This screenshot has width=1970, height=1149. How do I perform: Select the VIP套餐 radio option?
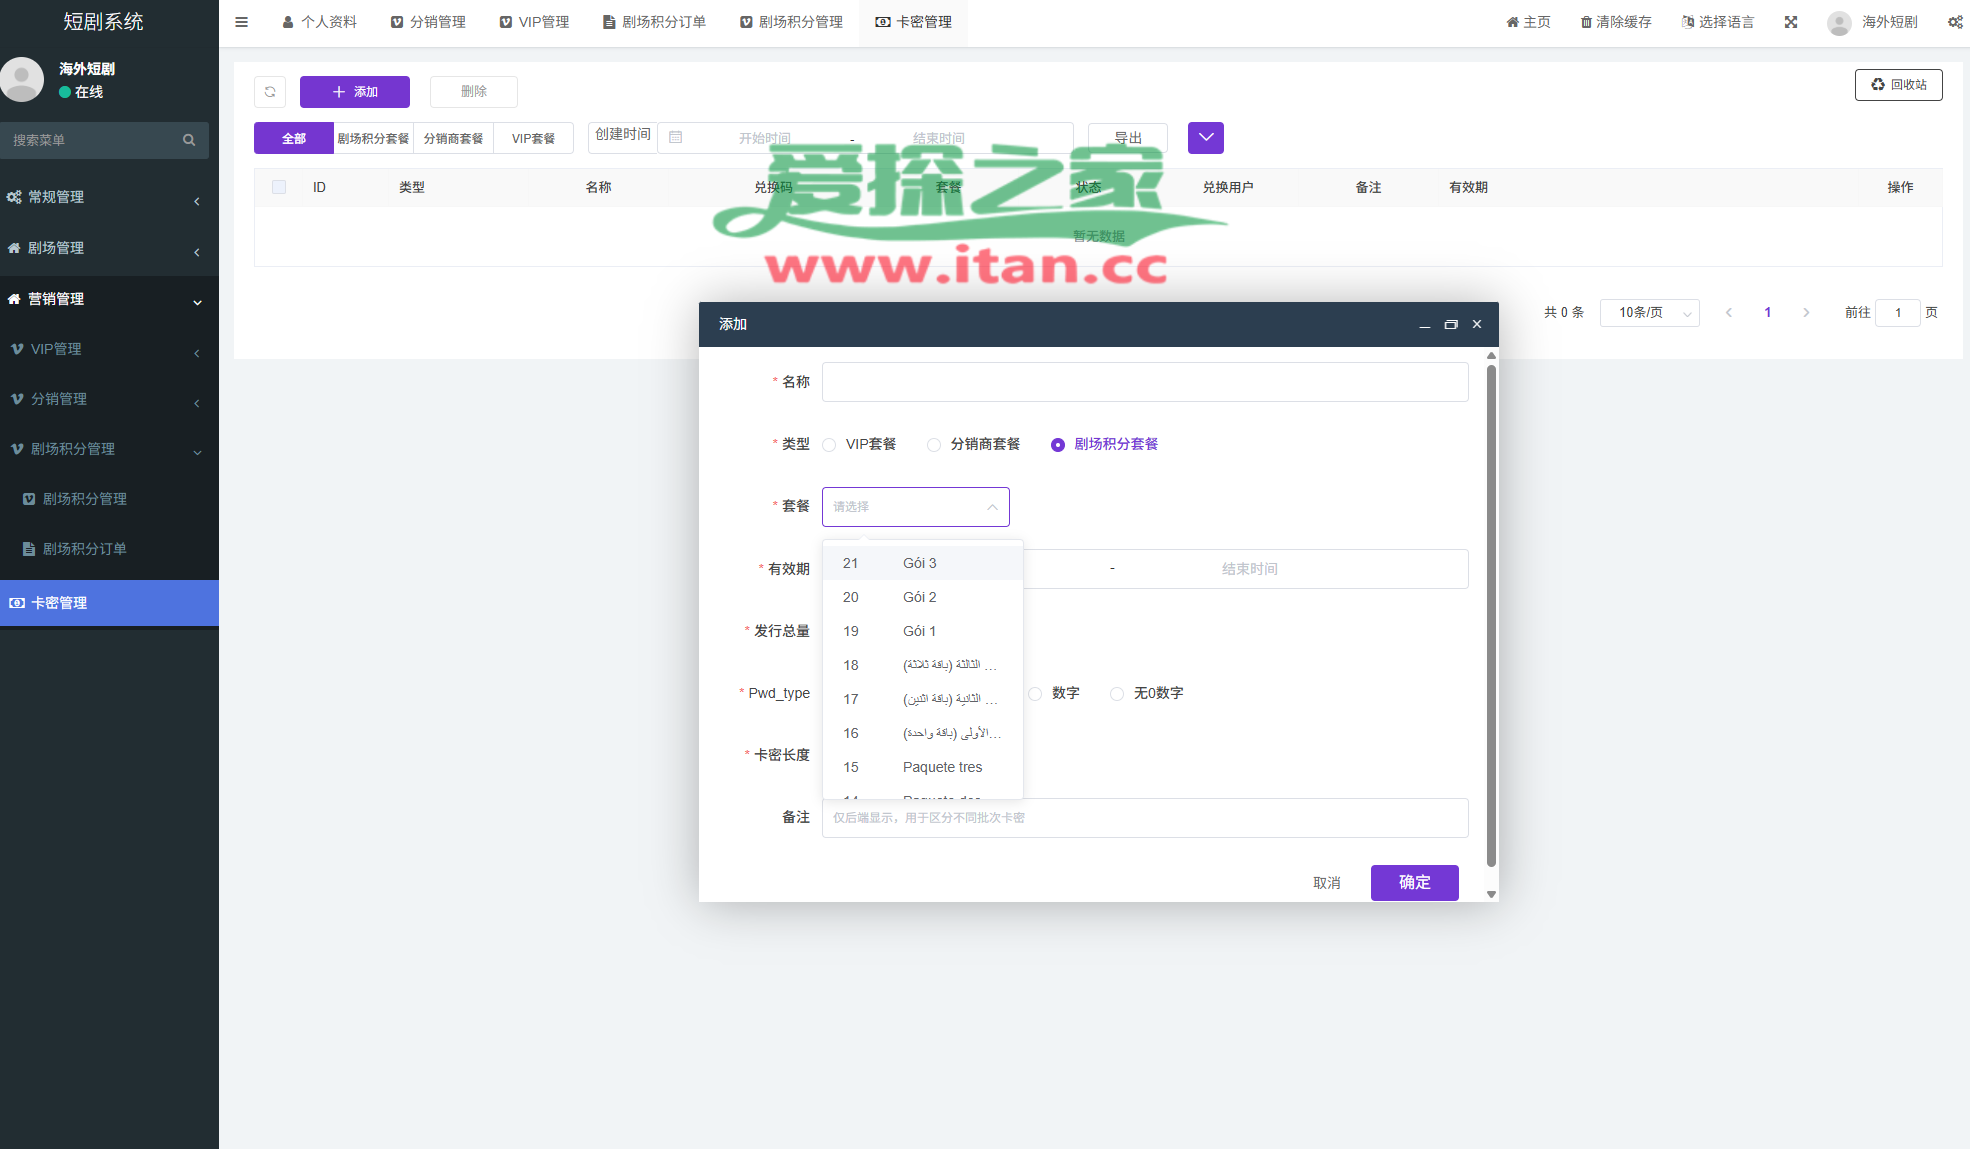pyautogui.click(x=830, y=445)
